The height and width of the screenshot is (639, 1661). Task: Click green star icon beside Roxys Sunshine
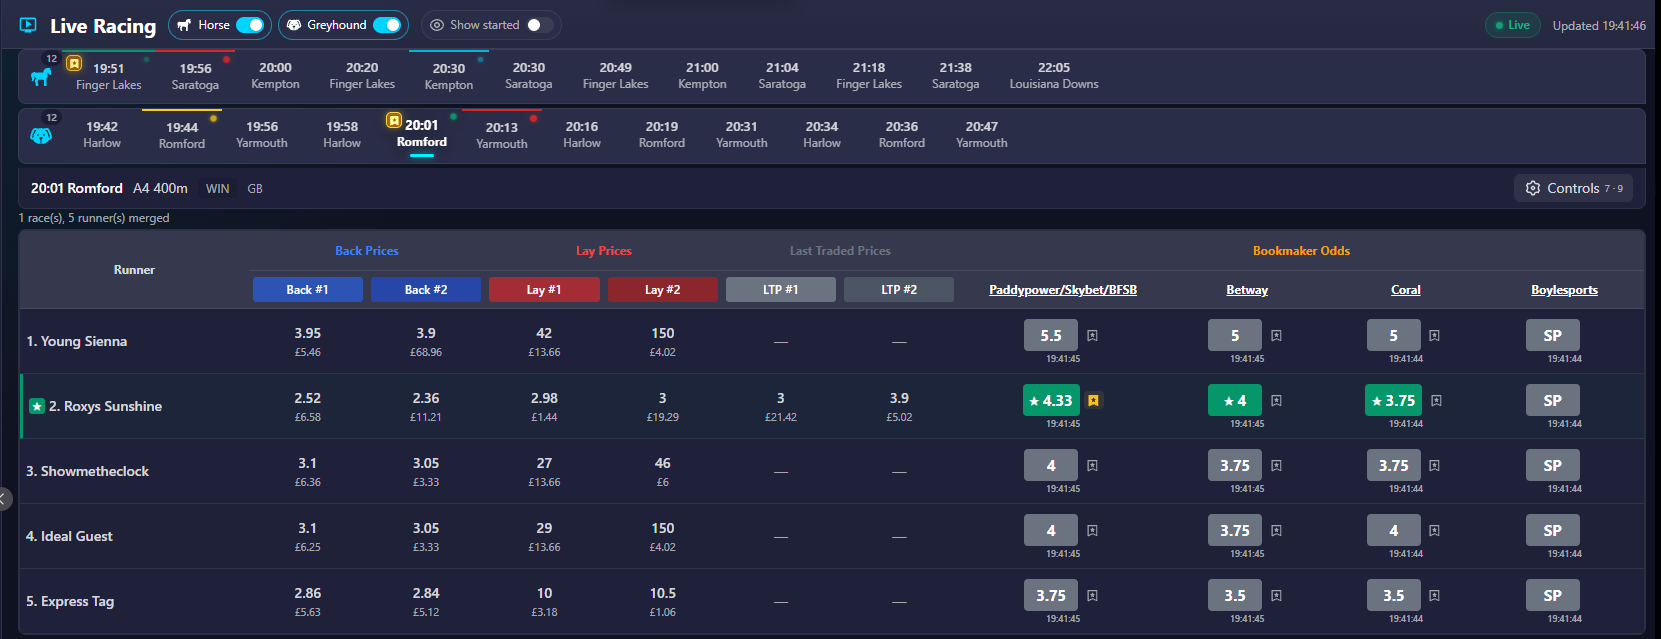pyautogui.click(x=37, y=406)
